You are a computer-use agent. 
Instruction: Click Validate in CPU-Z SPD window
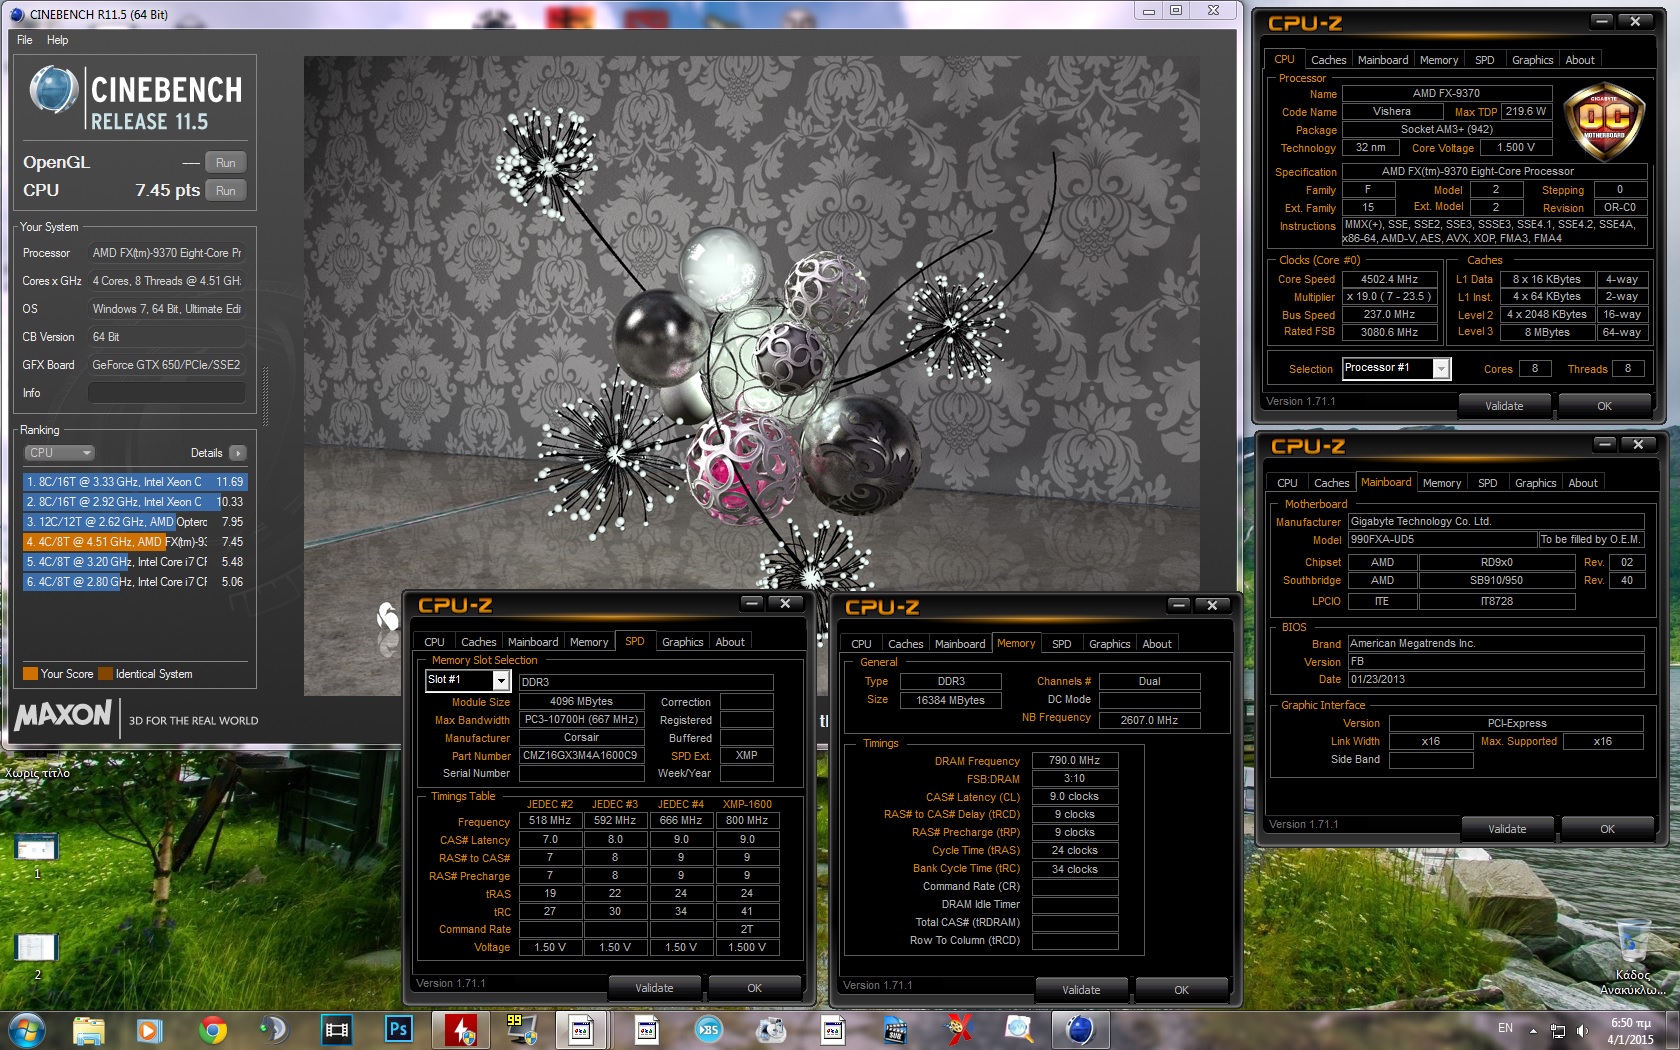coord(654,988)
